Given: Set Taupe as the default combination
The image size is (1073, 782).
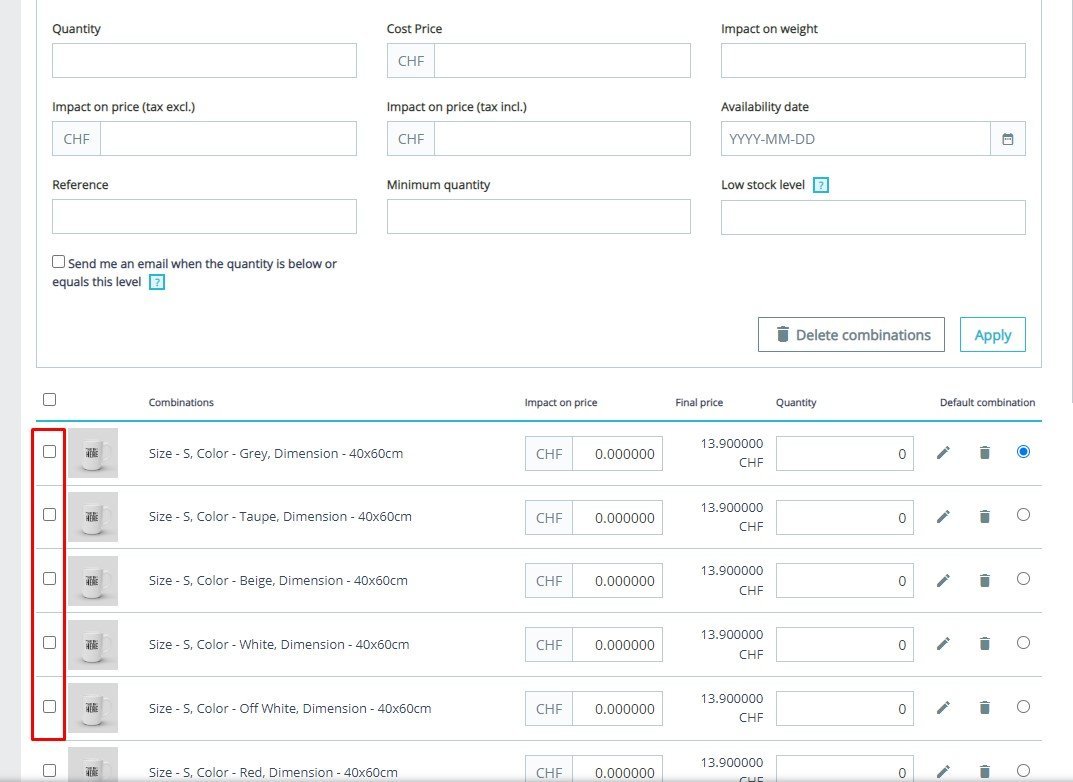Looking at the screenshot, I should 1022,515.
